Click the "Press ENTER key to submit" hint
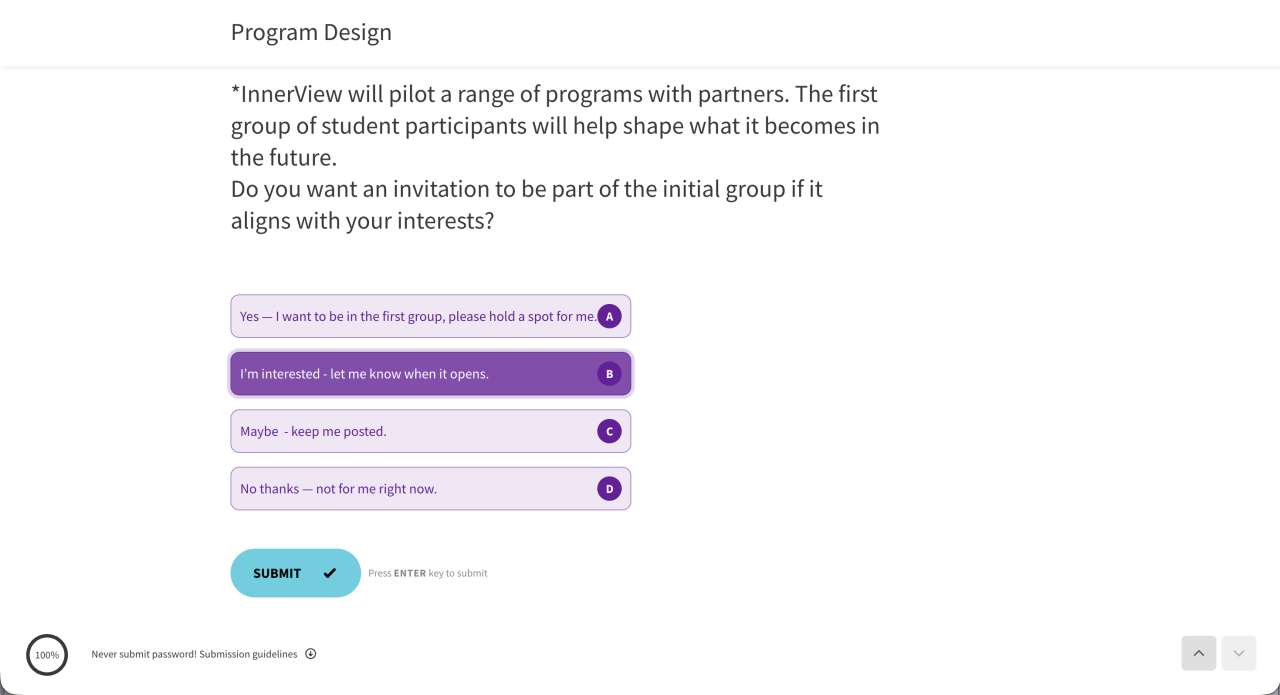The image size is (1280, 695). pyautogui.click(x=427, y=574)
